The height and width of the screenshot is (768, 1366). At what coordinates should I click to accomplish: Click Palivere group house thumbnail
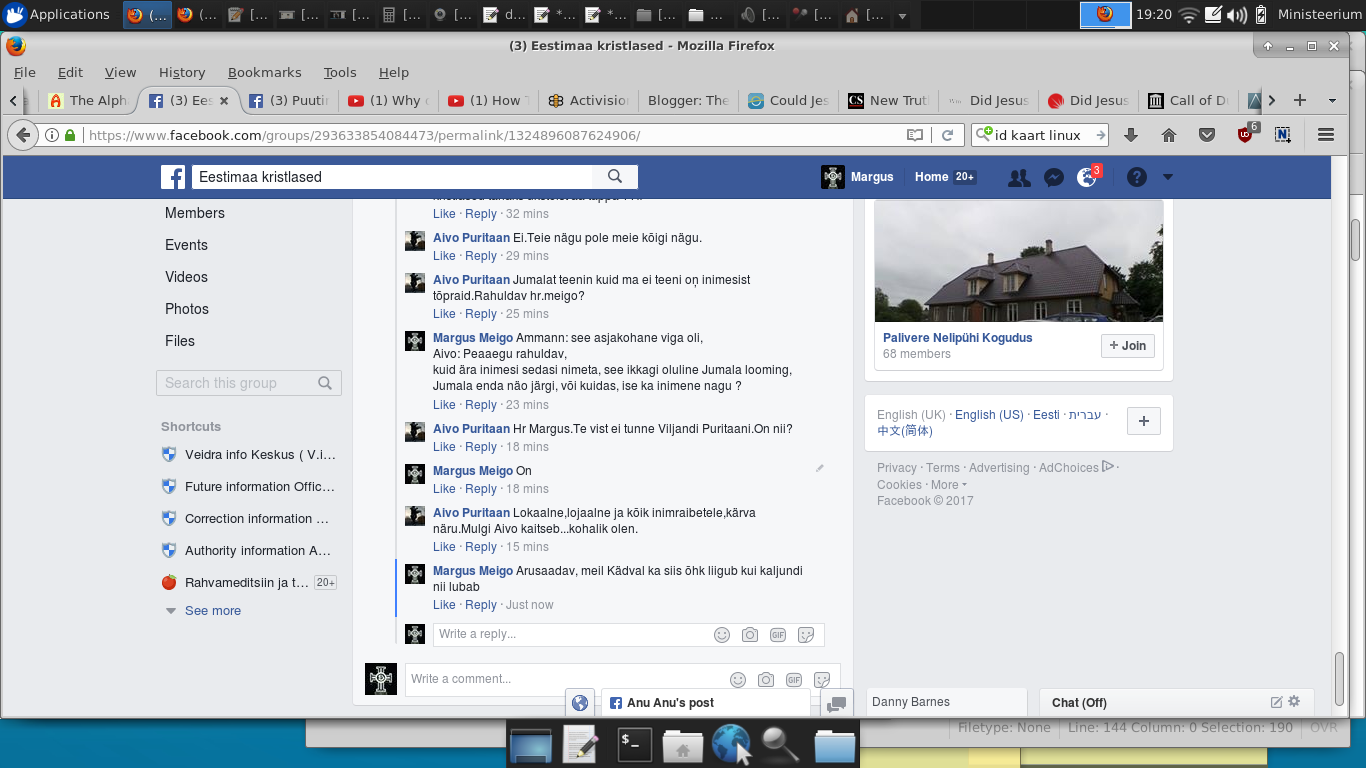pyautogui.click(x=1019, y=261)
